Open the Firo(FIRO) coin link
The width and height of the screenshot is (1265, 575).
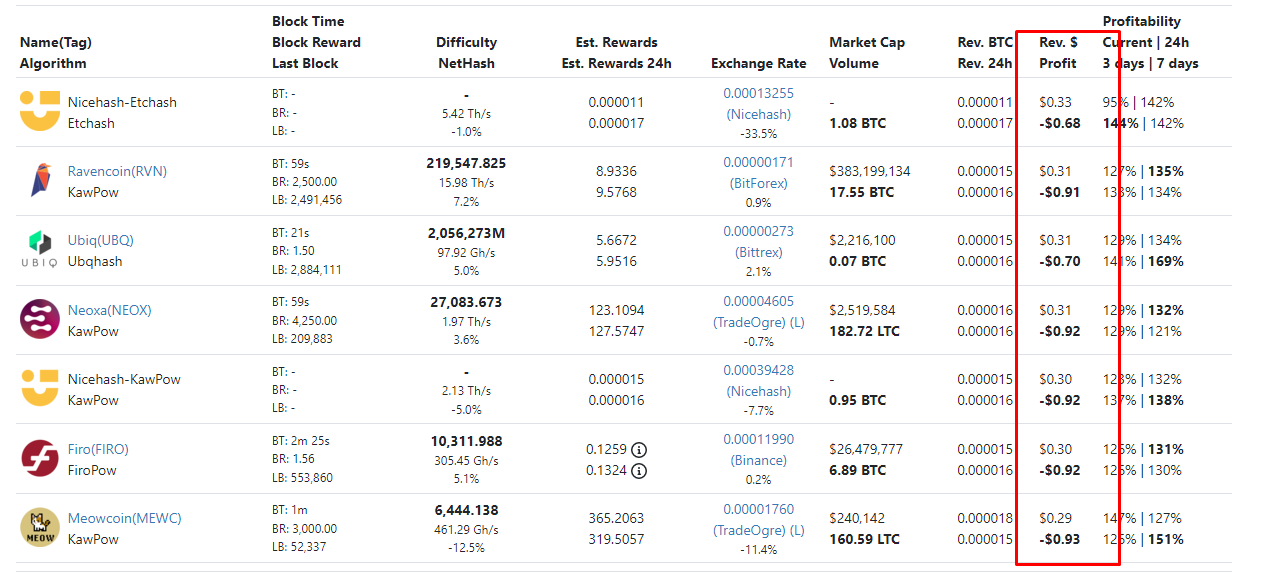click(x=98, y=449)
